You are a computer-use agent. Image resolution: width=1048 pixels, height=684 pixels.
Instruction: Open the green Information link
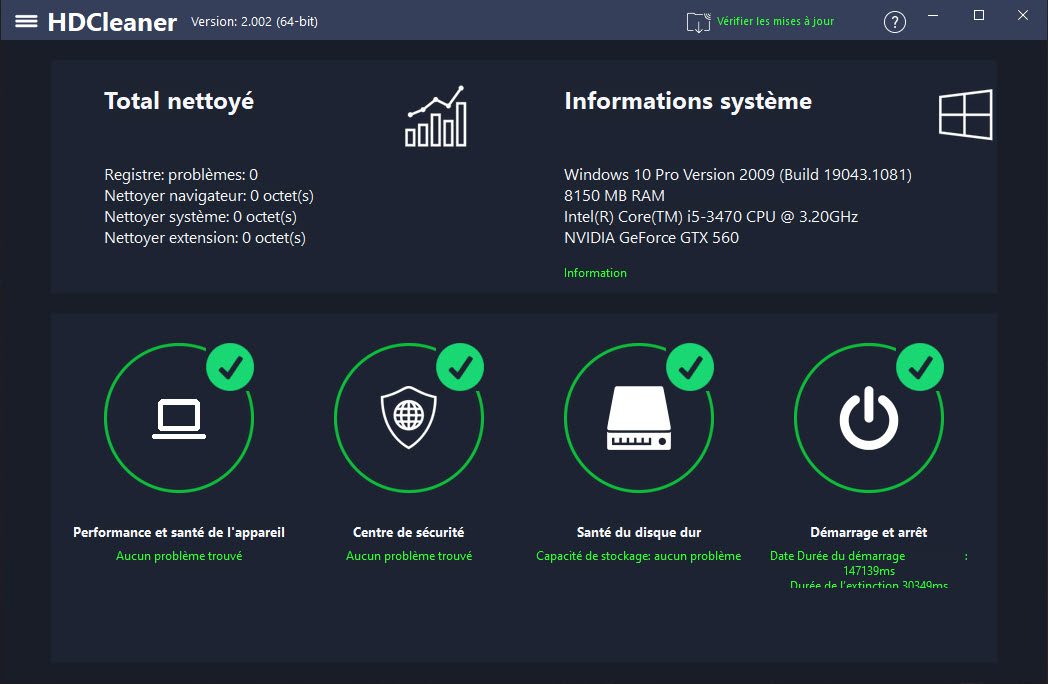[x=595, y=273]
